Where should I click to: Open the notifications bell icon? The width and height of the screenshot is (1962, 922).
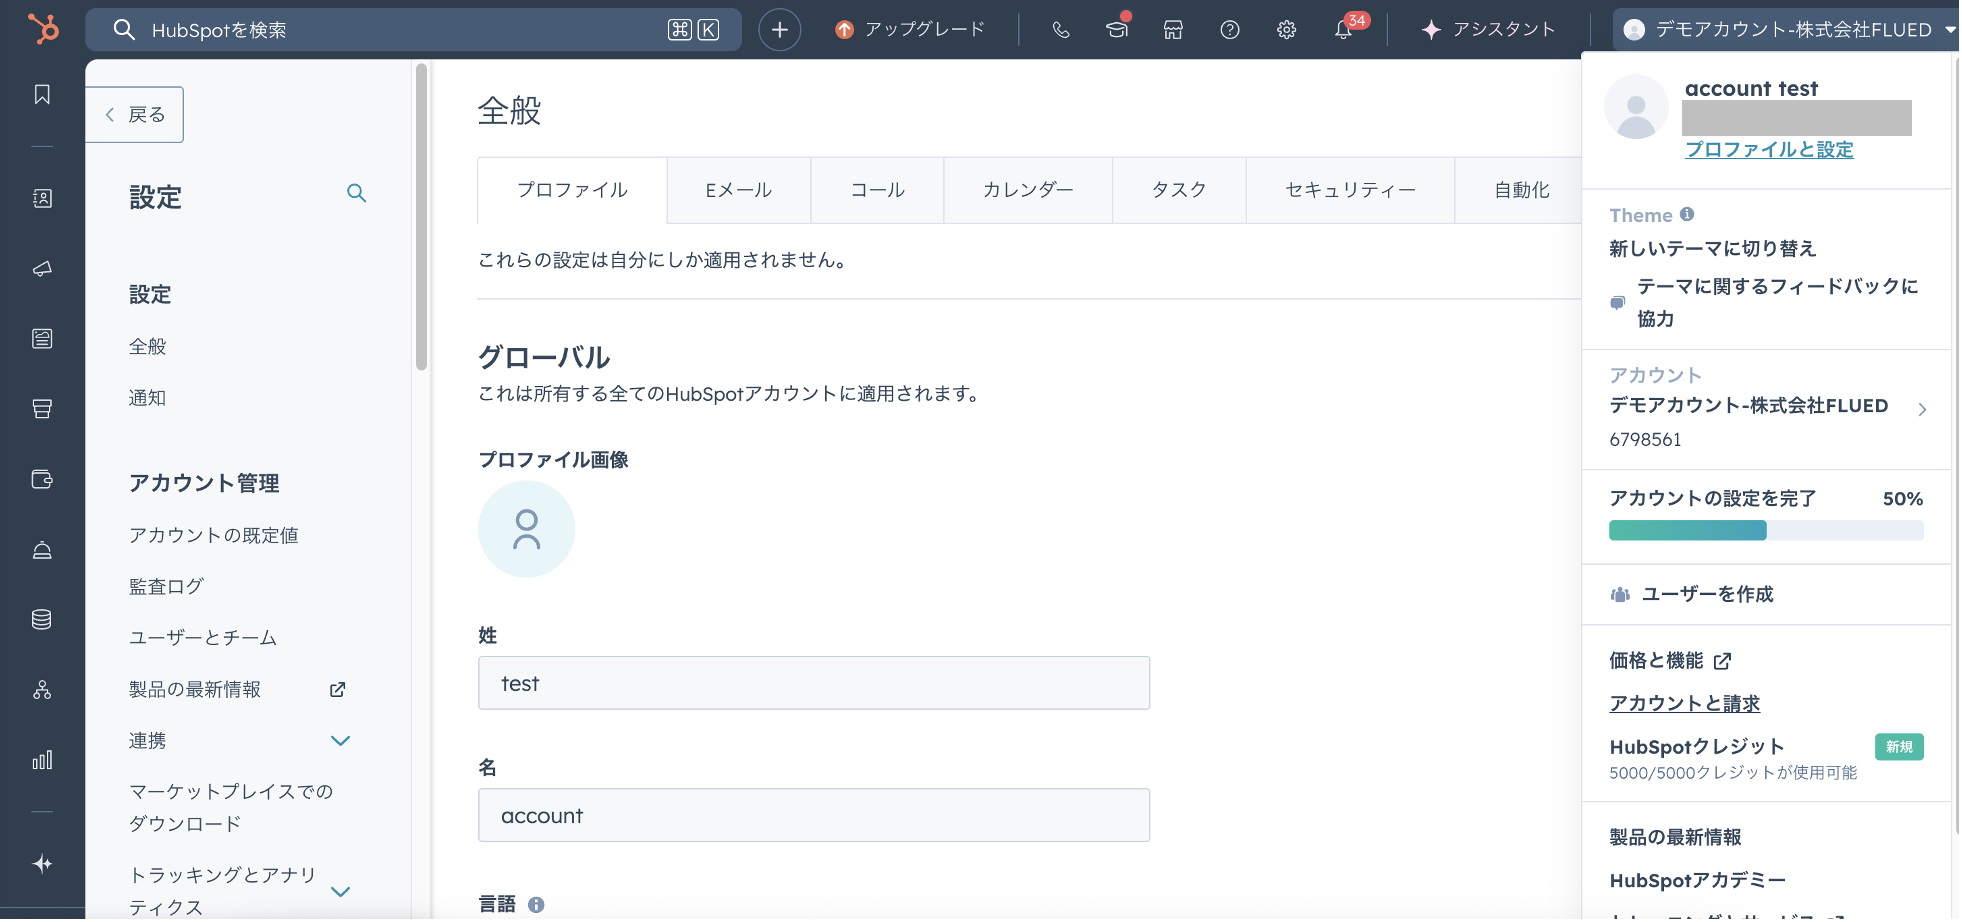(x=1343, y=30)
